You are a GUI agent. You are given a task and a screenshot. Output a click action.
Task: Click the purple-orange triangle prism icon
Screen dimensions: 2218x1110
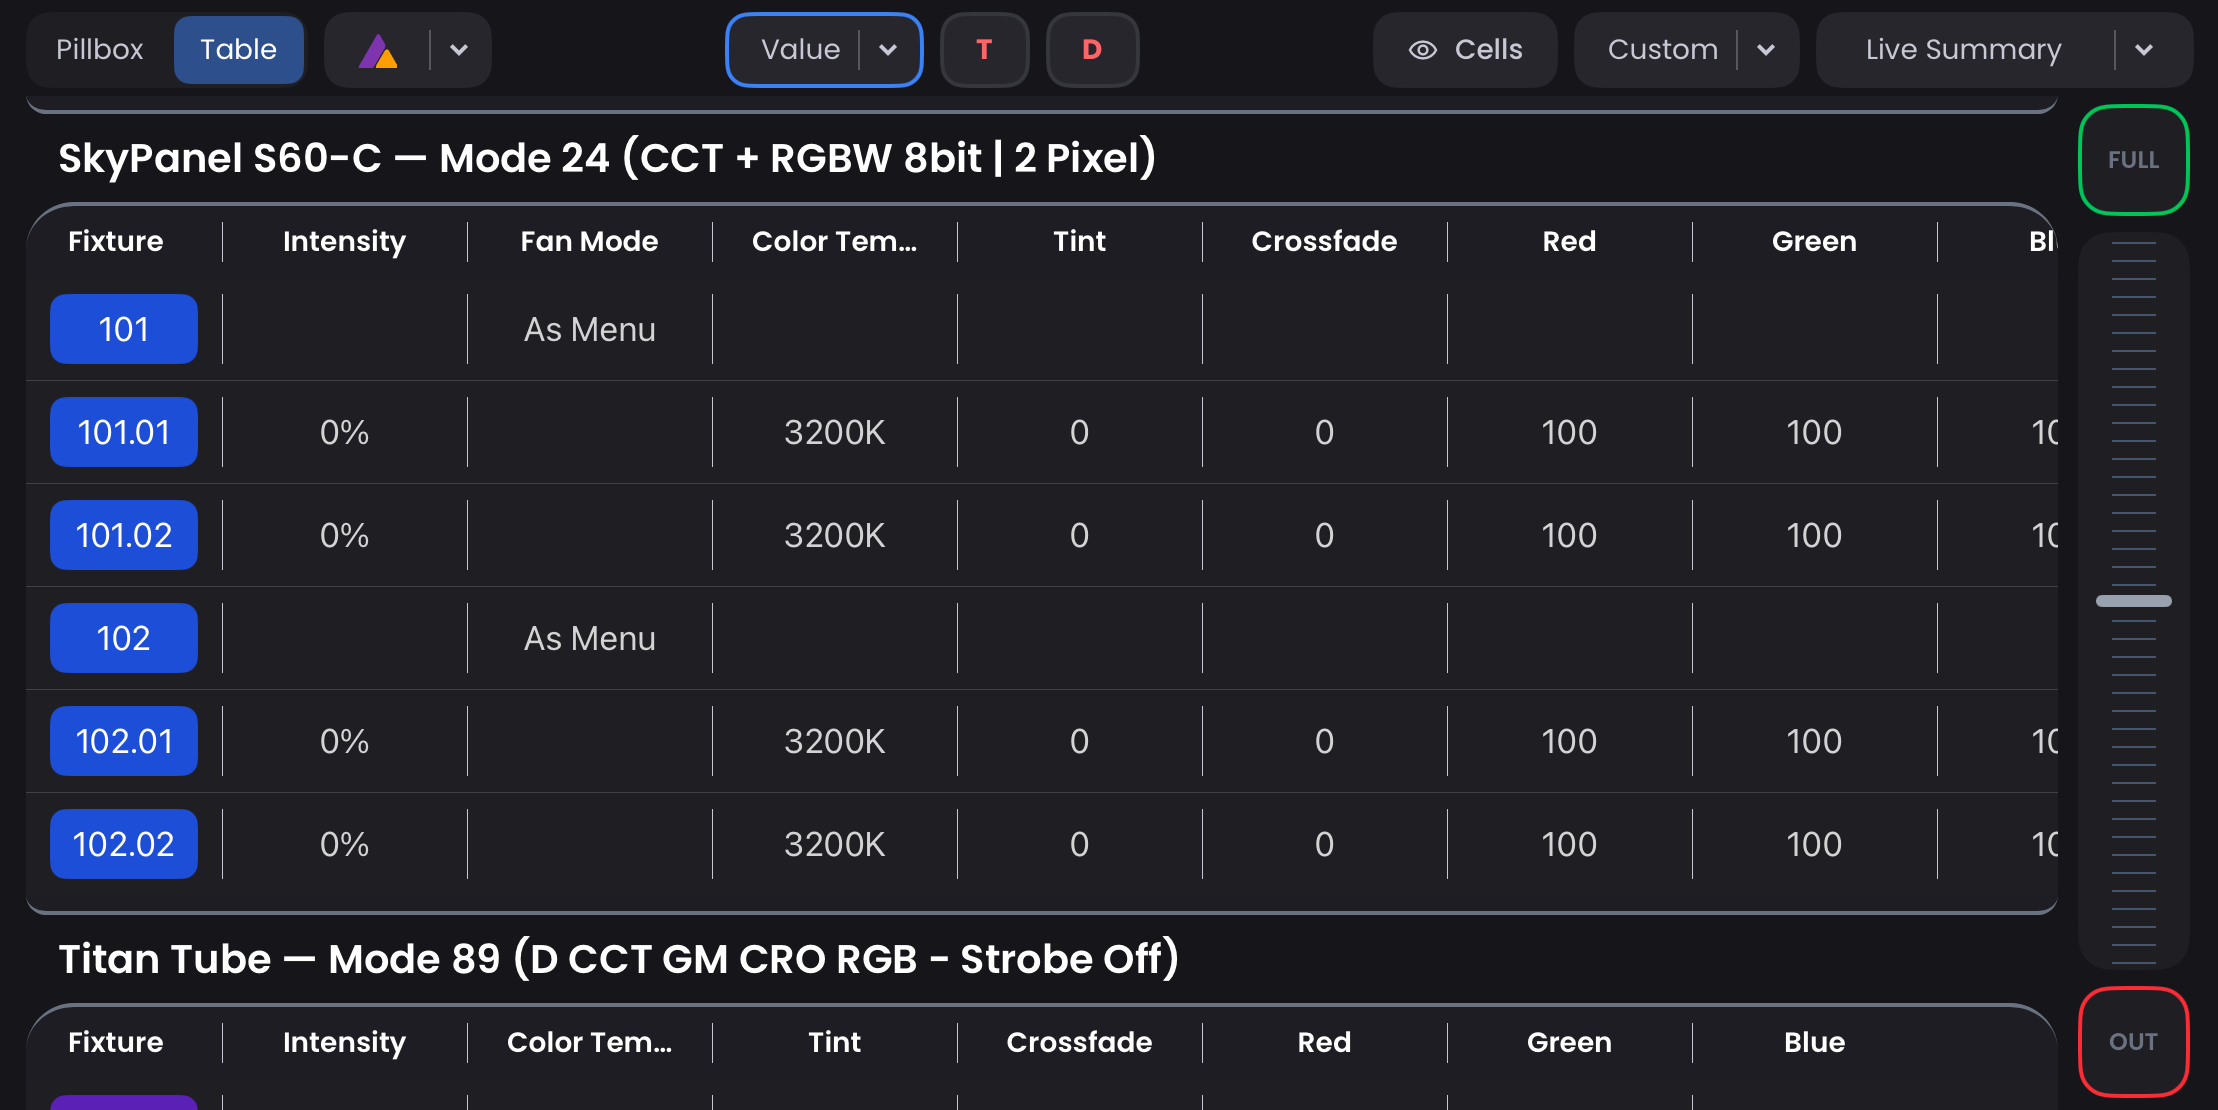coord(379,50)
